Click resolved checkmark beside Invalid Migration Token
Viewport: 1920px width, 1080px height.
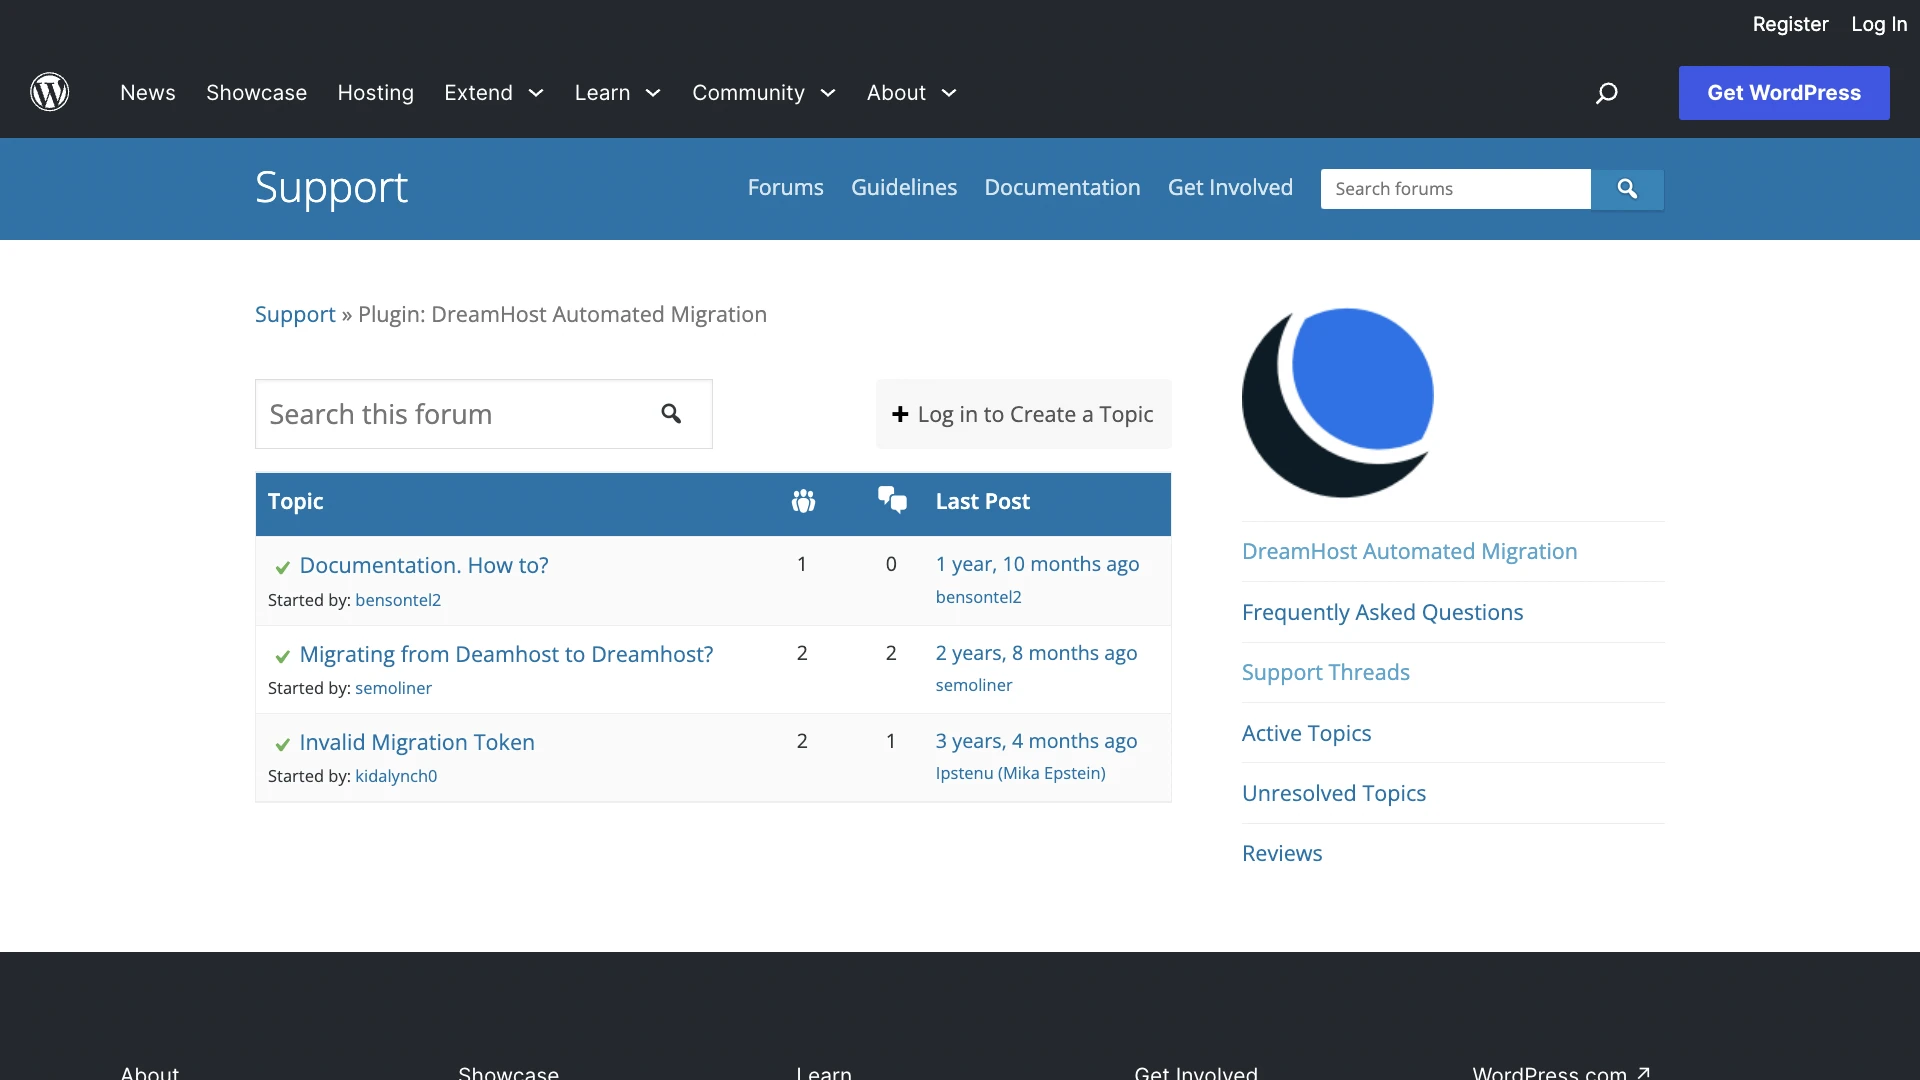283,744
